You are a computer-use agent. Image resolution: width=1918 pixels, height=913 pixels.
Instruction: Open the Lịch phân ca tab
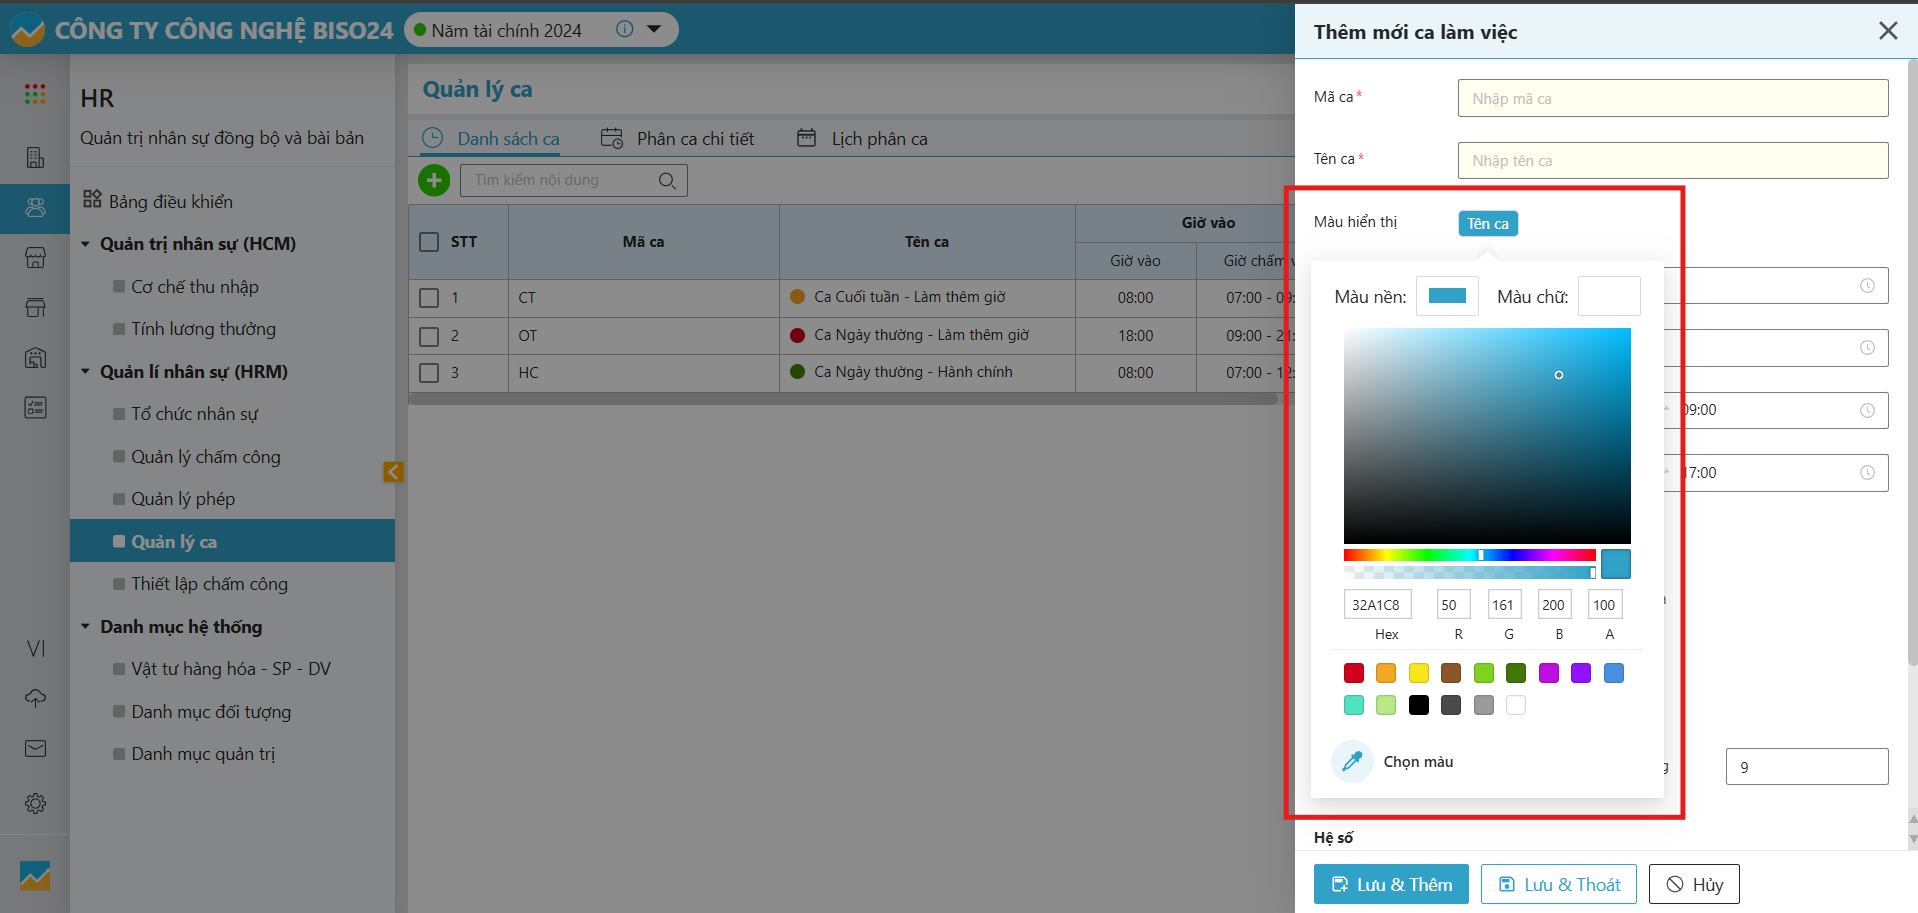tap(863, 139)
